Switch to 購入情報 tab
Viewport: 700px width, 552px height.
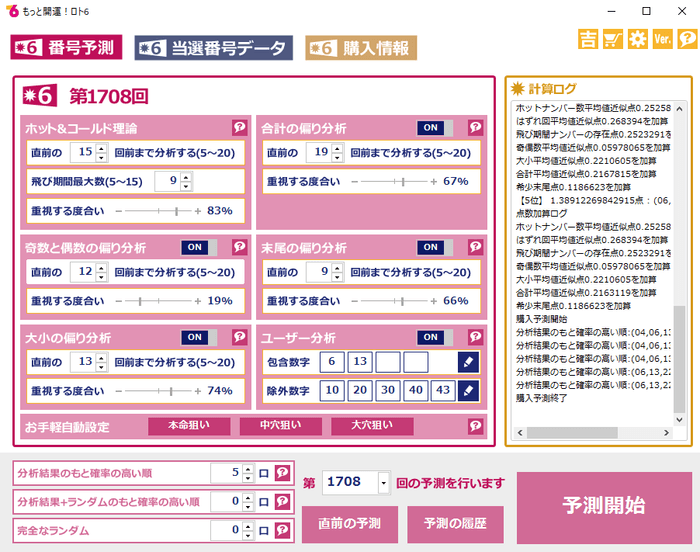pos(361,48)
